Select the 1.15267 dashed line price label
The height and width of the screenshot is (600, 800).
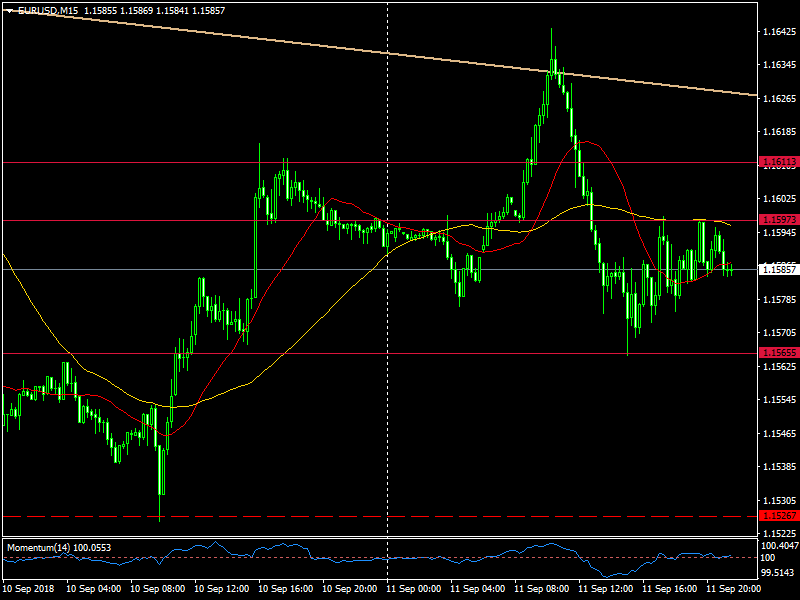[x=778, y=516]
